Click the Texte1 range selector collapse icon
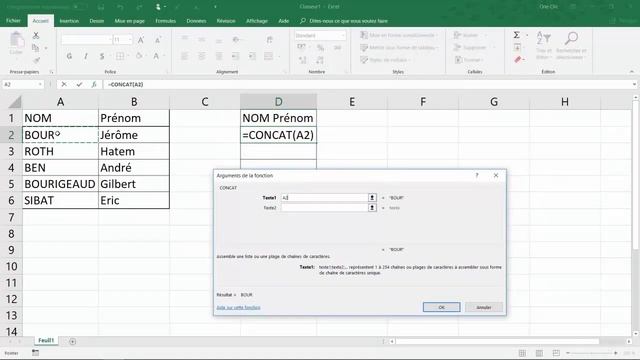The width and height of the screenshot is (640, 360). tap(372, 198)
